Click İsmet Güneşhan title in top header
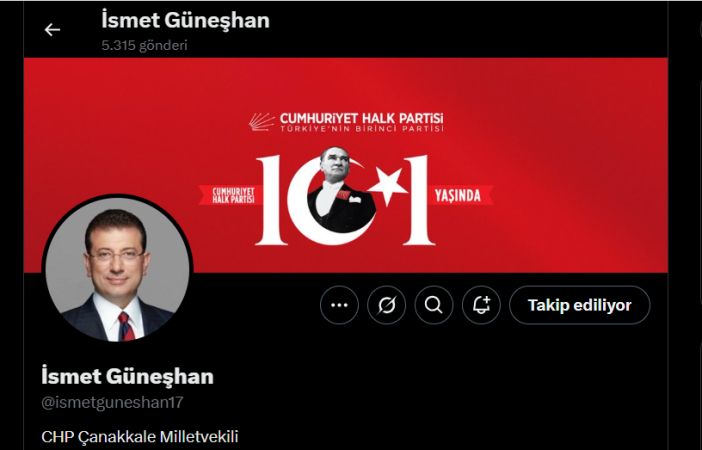The width and height of the screenshot is (702, 450). [x=185, y=21]
